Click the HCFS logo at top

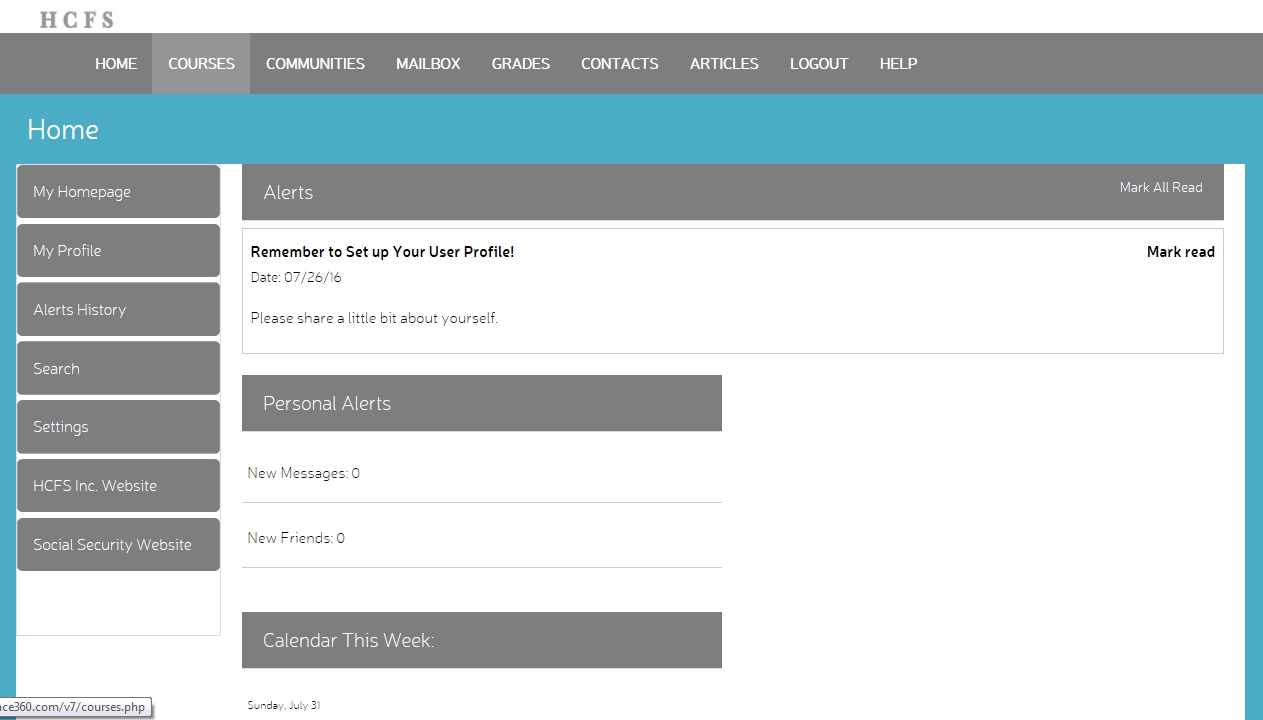coord(76,19)
